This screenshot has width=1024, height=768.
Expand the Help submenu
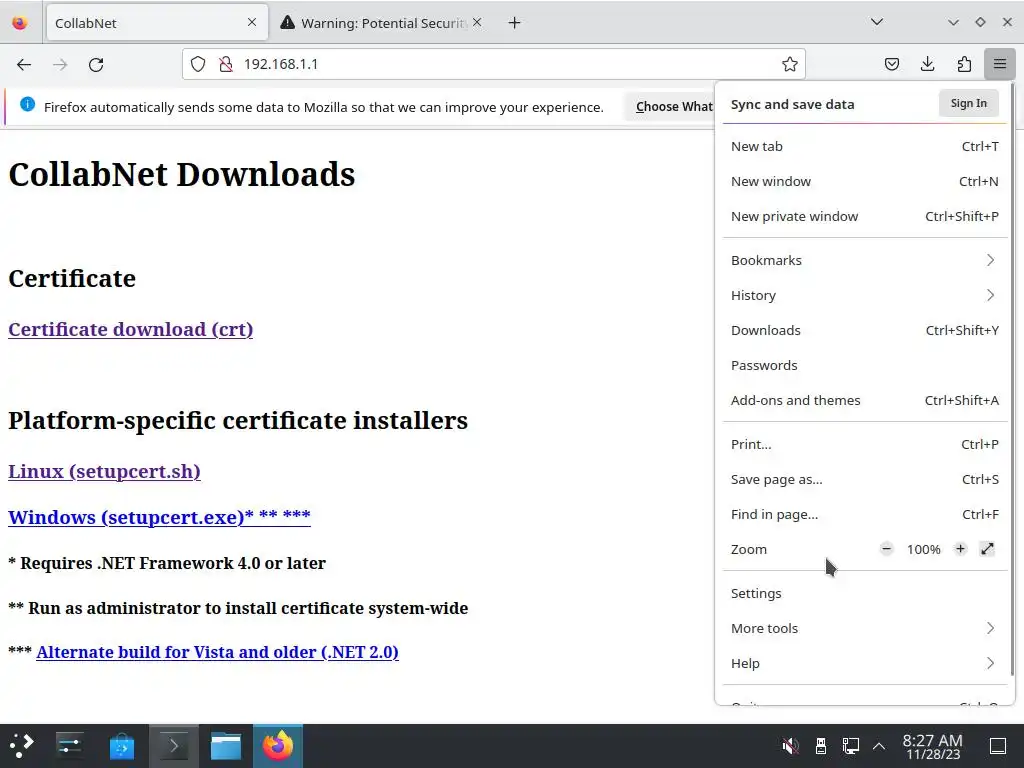click(865, 664)
